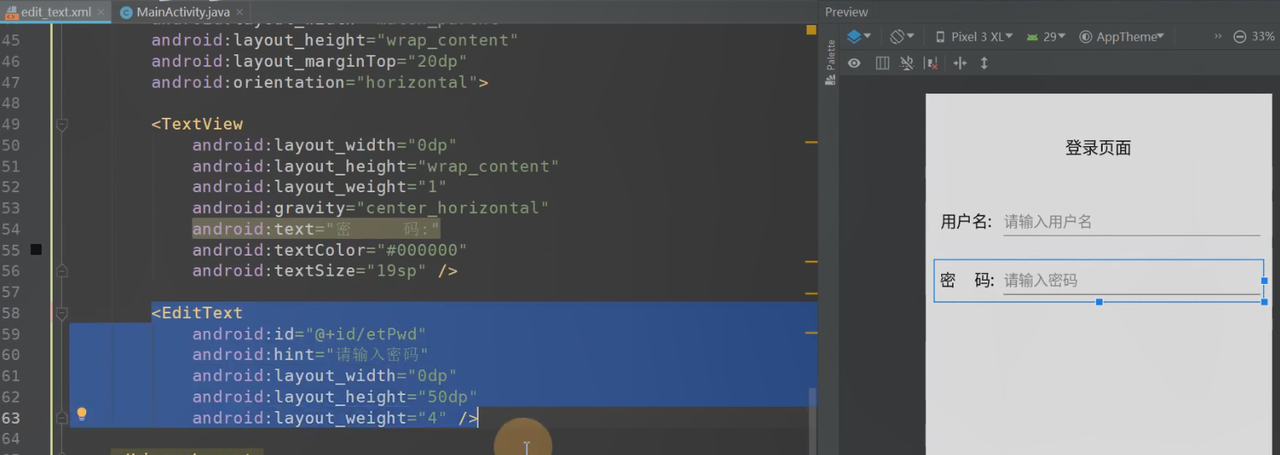Click the <EditText tag on line 58
The image size is (1280, 455).
(197, 313)
